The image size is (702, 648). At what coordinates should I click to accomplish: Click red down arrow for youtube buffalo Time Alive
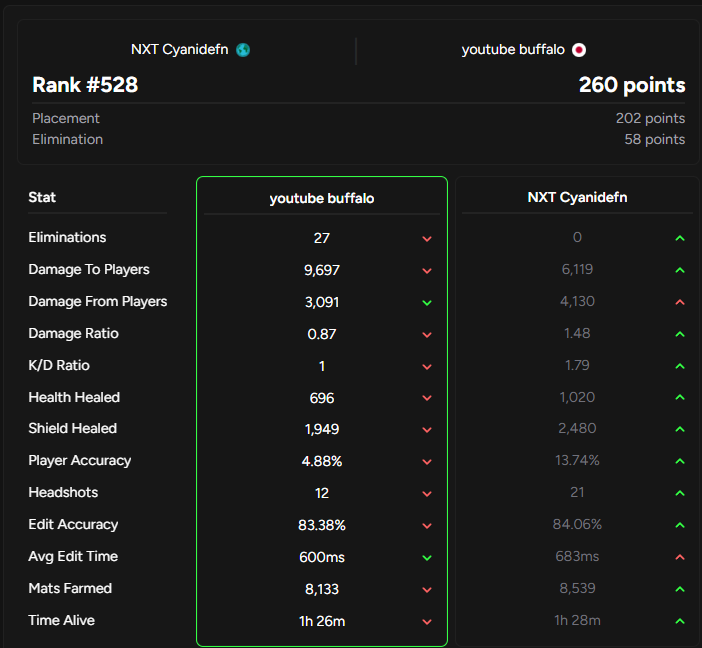tap(427, 622)
